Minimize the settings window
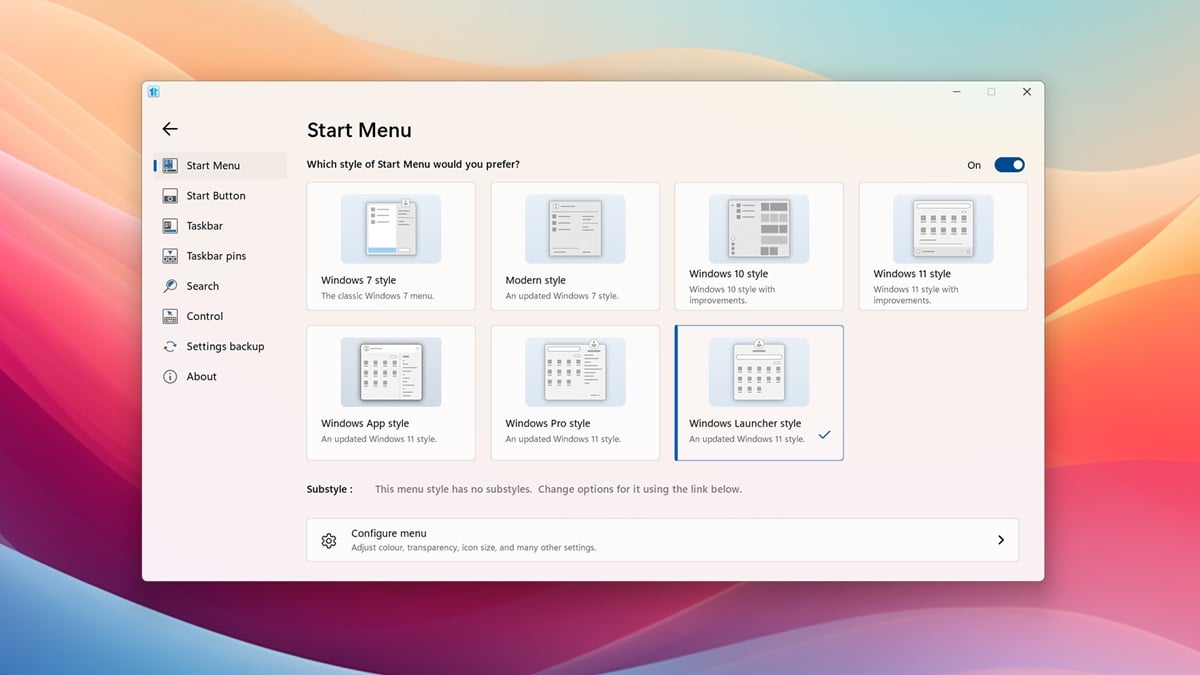 (x=956, y=92)
